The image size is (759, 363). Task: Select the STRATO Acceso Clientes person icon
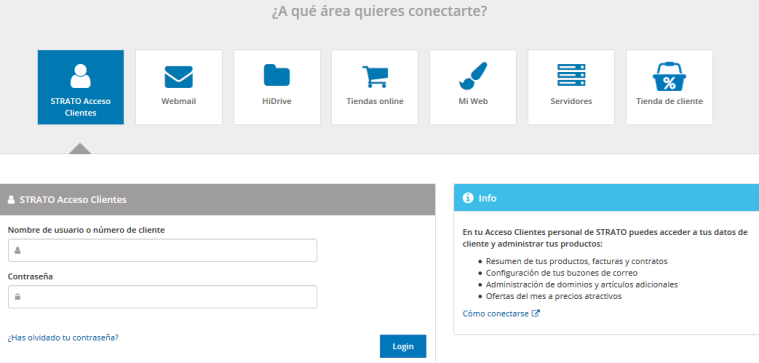80,76
